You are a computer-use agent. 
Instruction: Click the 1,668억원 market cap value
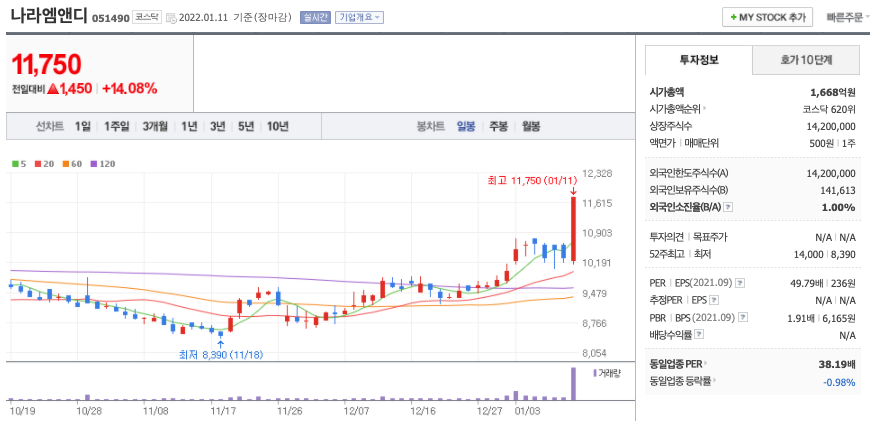tap(832, 92)
